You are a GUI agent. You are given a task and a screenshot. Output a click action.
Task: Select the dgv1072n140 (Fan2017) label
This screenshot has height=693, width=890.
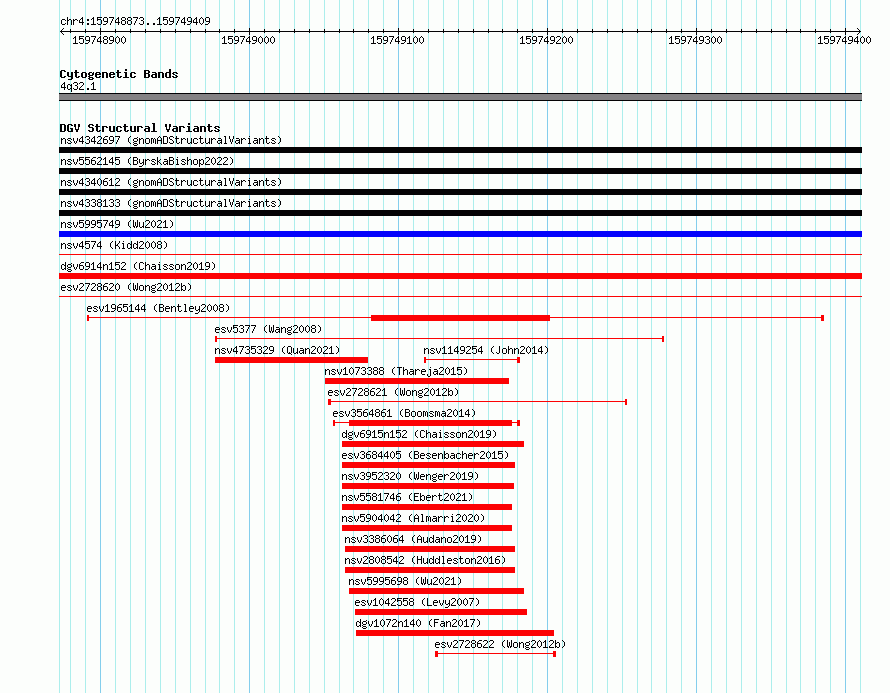pos(418,623)
